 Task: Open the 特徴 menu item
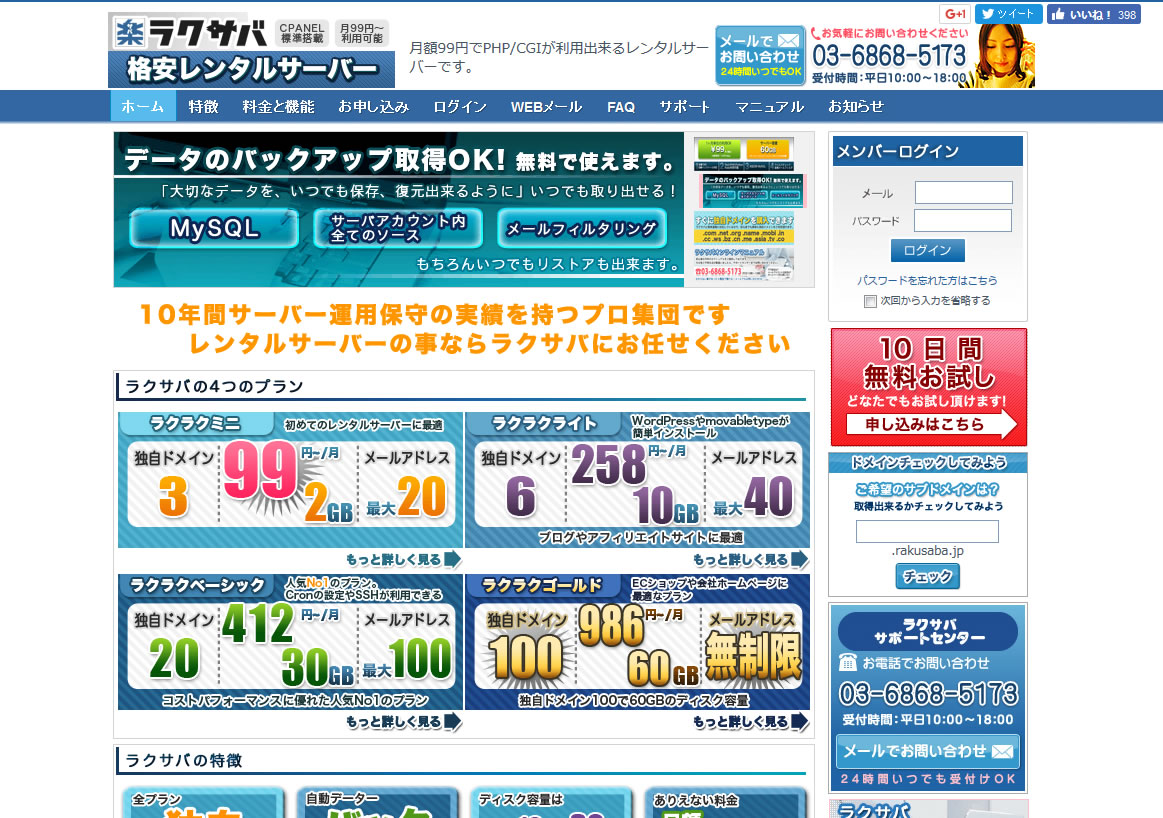(x=202, y=107)
